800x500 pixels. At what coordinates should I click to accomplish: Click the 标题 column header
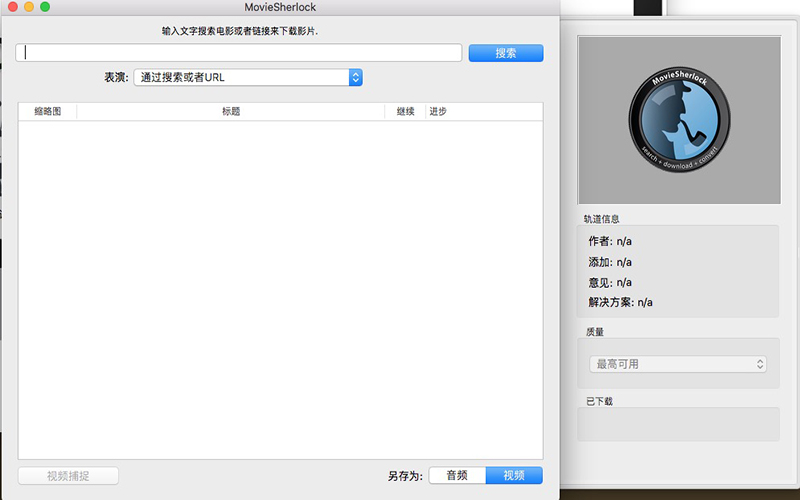tap(231, 111)
